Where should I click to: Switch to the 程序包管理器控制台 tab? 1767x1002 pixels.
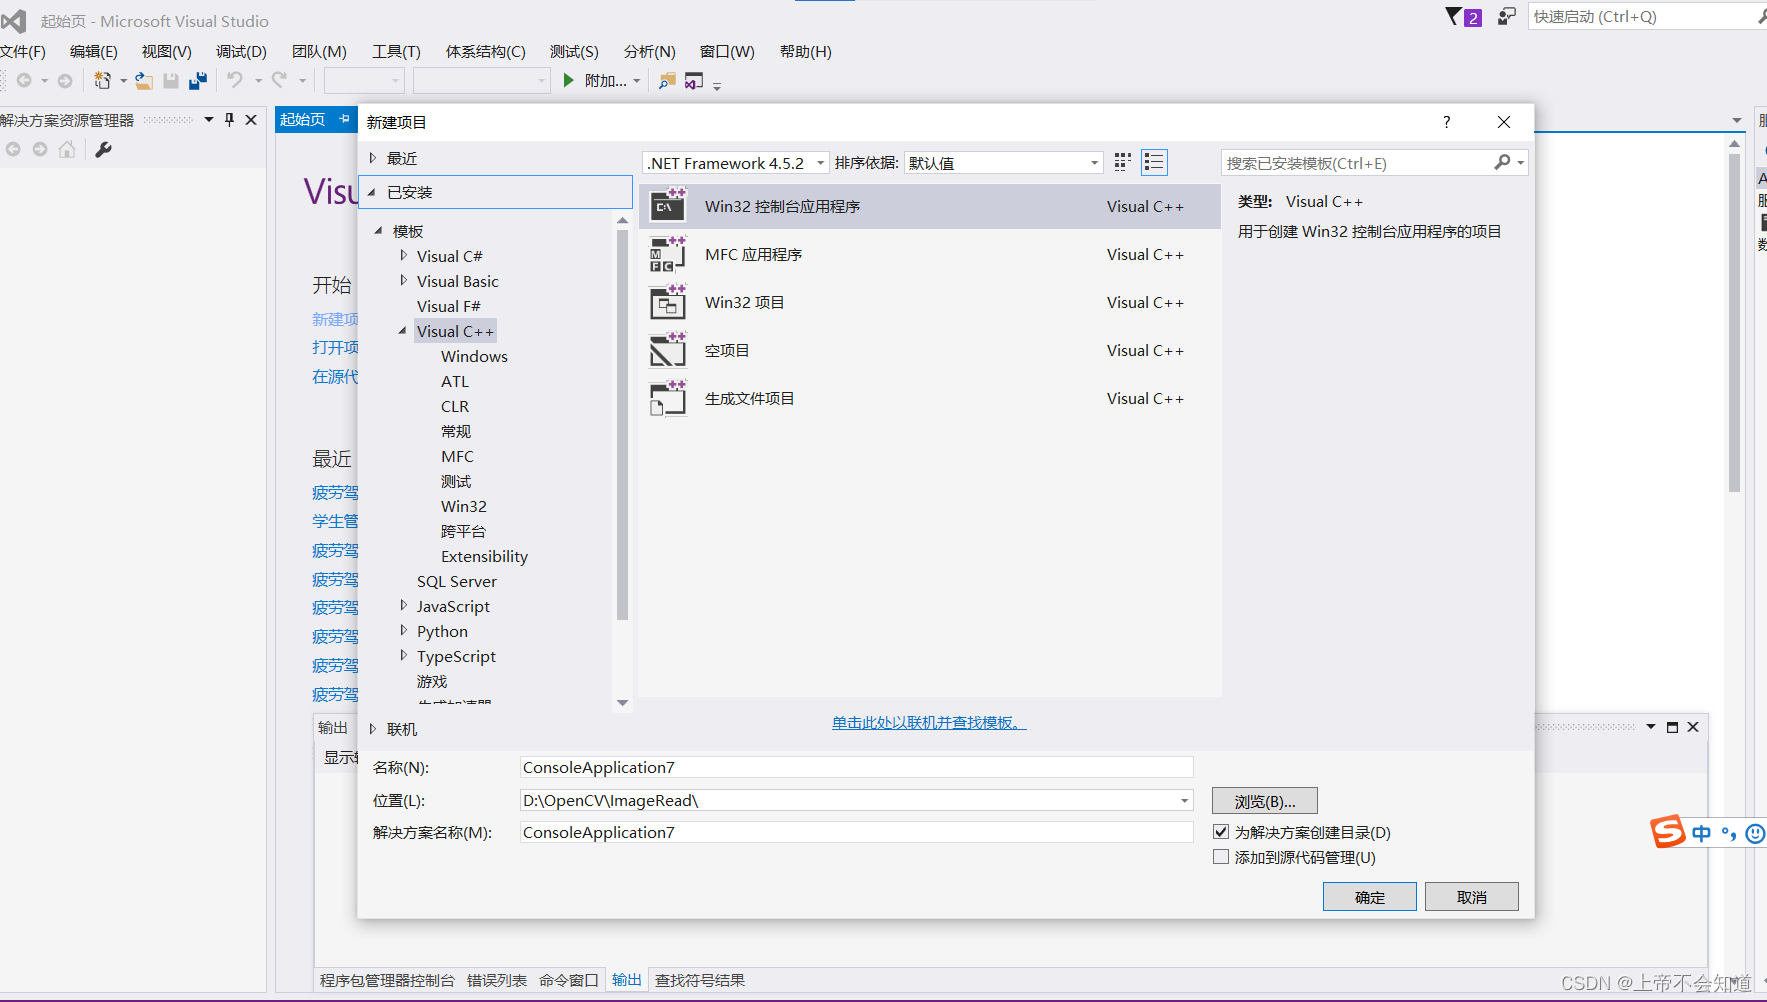click(x=387, y=980)
